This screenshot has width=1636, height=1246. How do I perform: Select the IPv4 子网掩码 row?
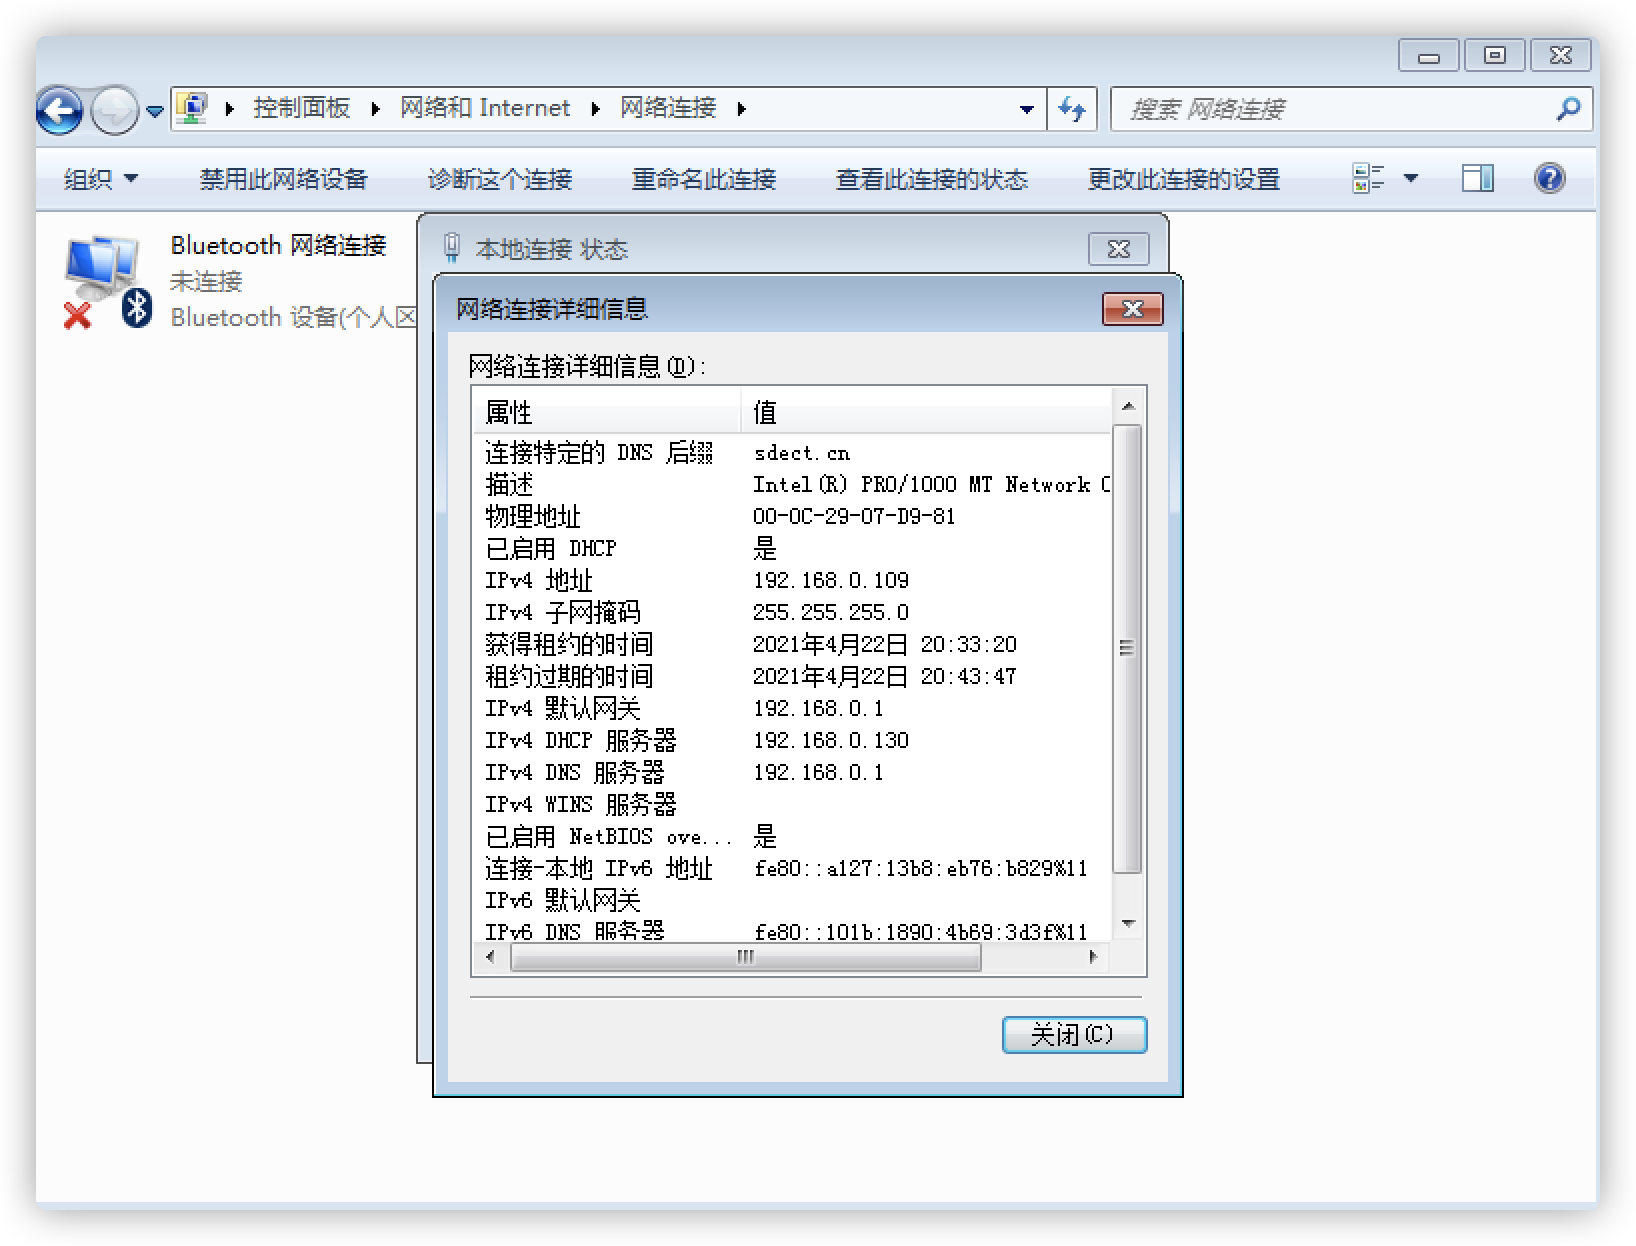[x=792, y=613]
